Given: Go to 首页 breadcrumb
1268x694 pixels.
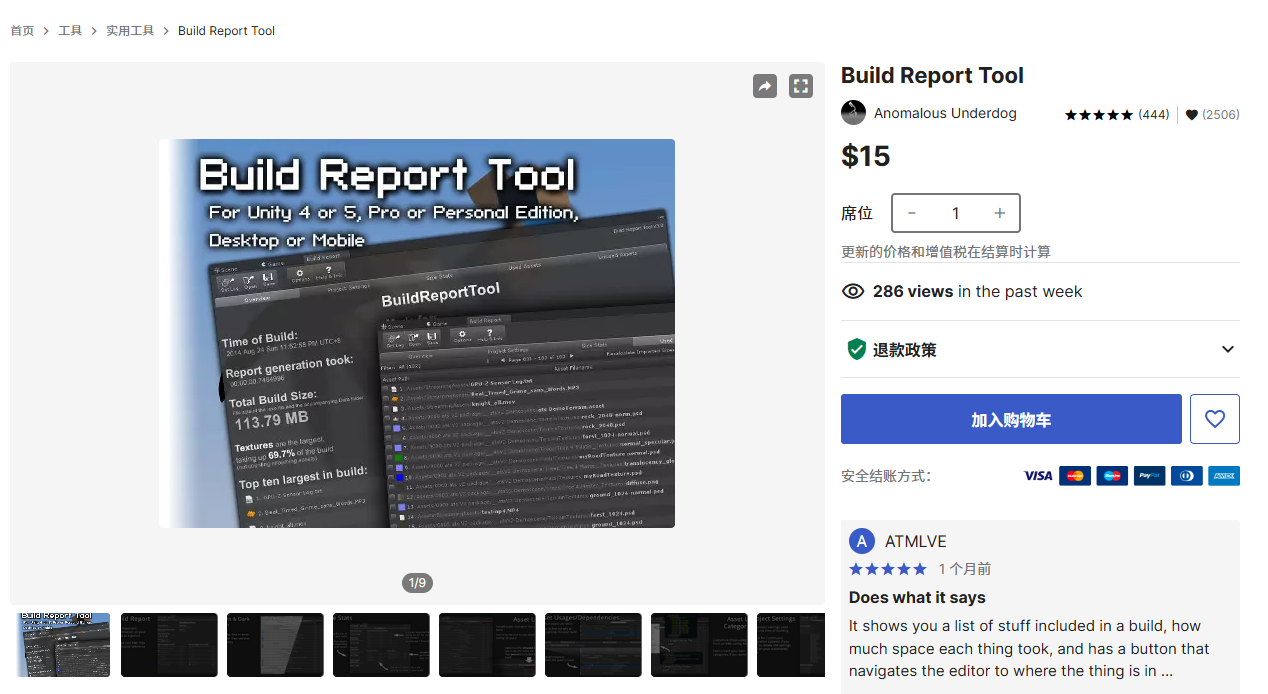Looking at the screenshot, I should [23, 31].
